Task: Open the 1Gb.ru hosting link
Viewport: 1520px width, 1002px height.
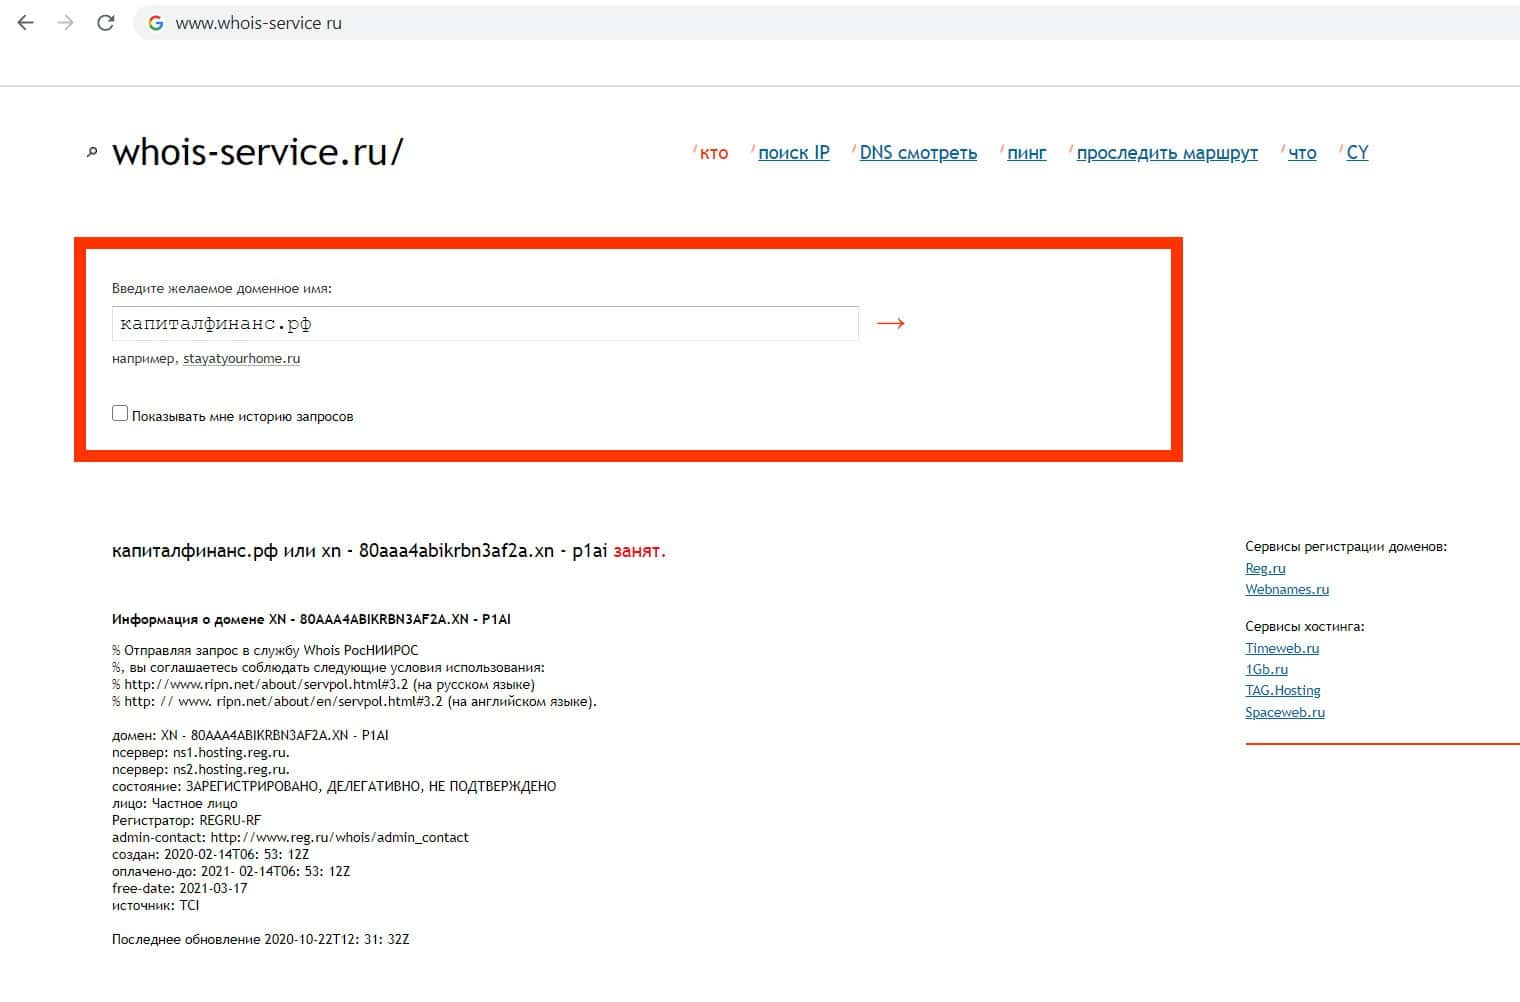Action: [x=1266, y=670]
